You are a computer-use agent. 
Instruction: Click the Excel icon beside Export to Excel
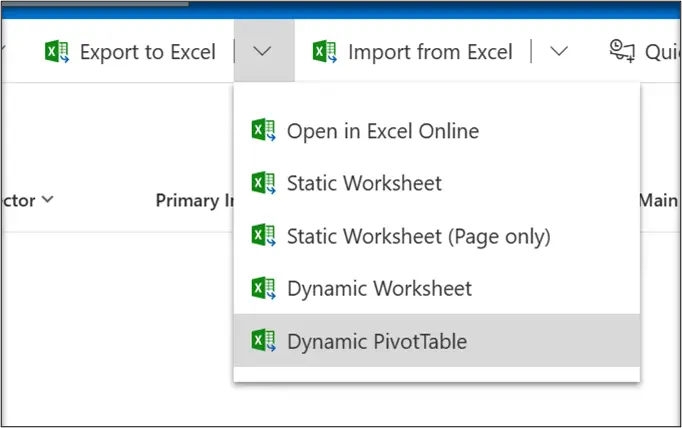pos(57,52)
